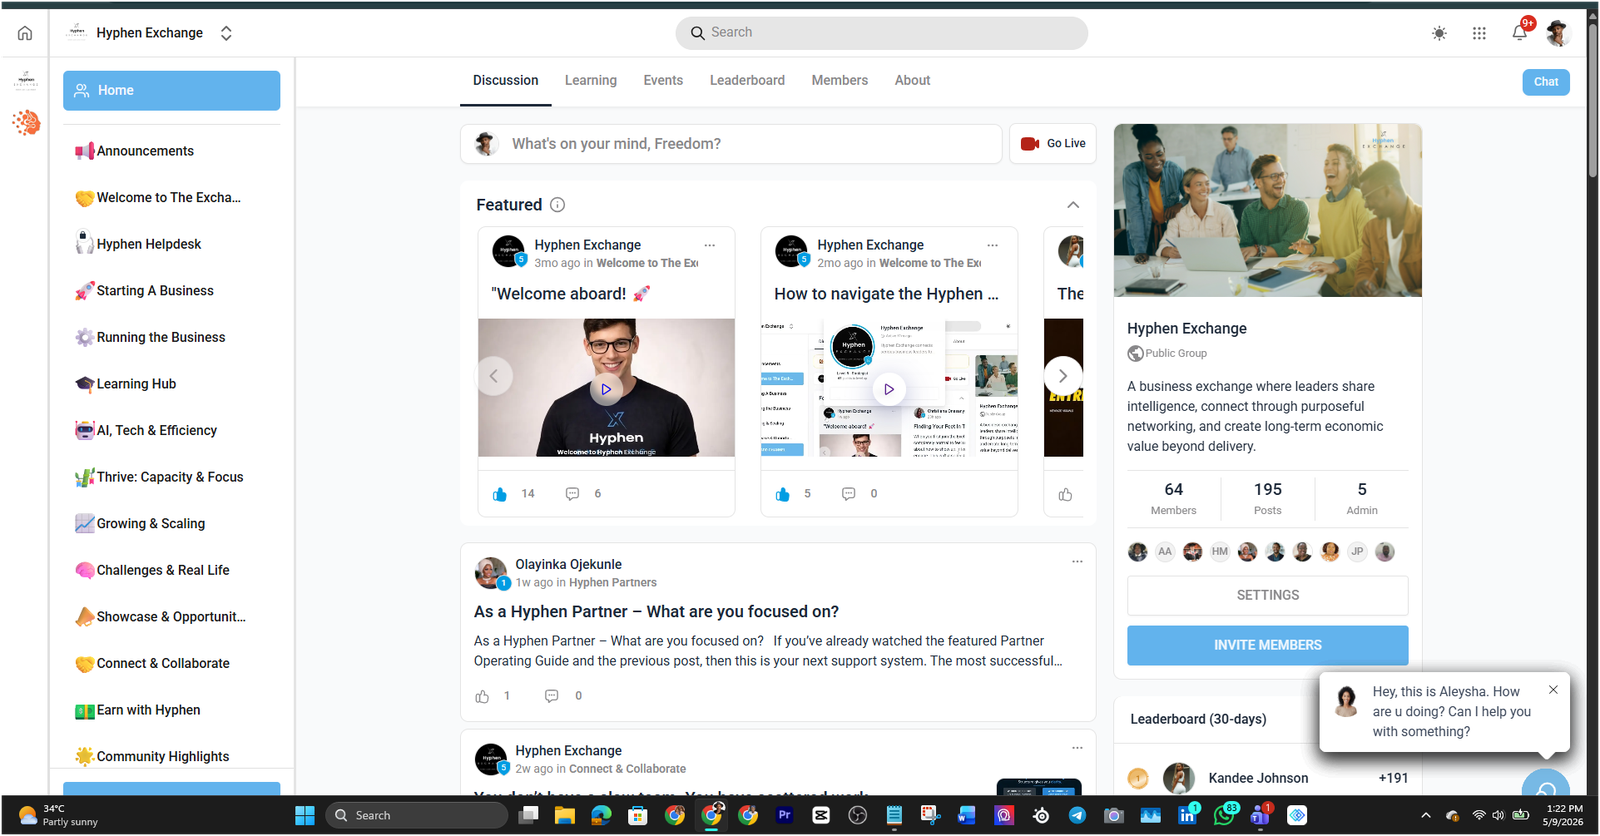Image resolution: width=1600 pixels, height=836 pixels.
Task: Expand the Hyphen Exchange community switcher arrows
Action: pyautogui.click(x=226, y=33)
